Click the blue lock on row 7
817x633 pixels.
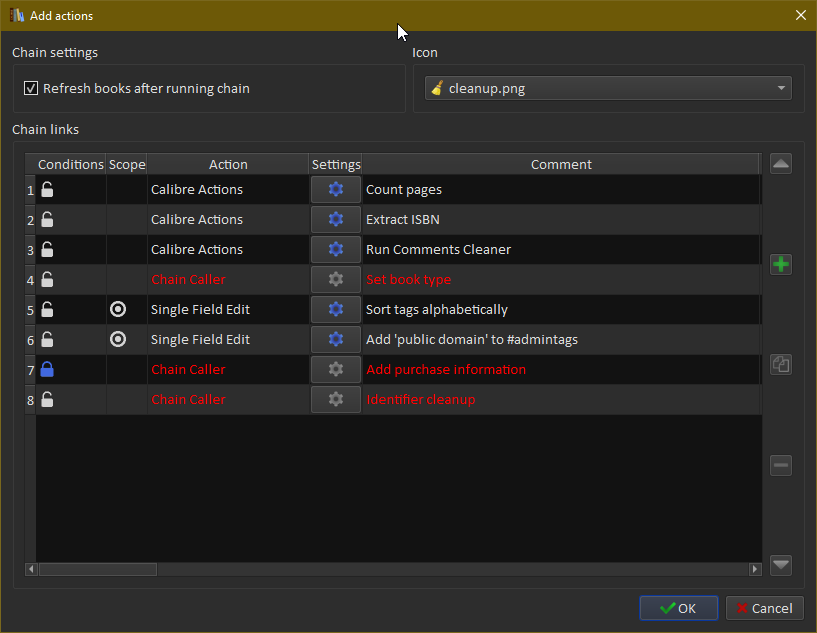[47, 370]
